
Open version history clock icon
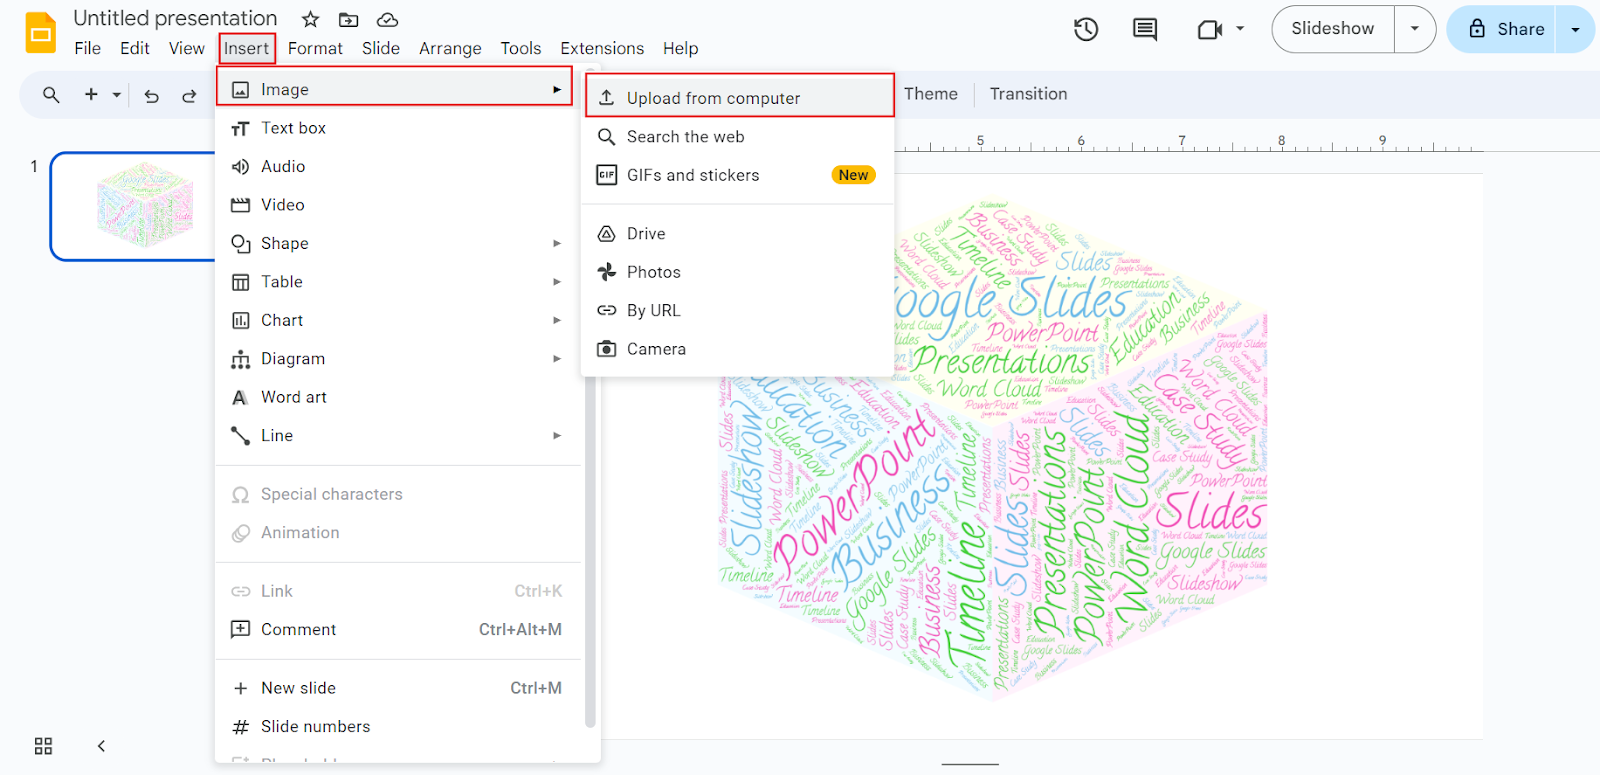click(x=1086, y=29)
